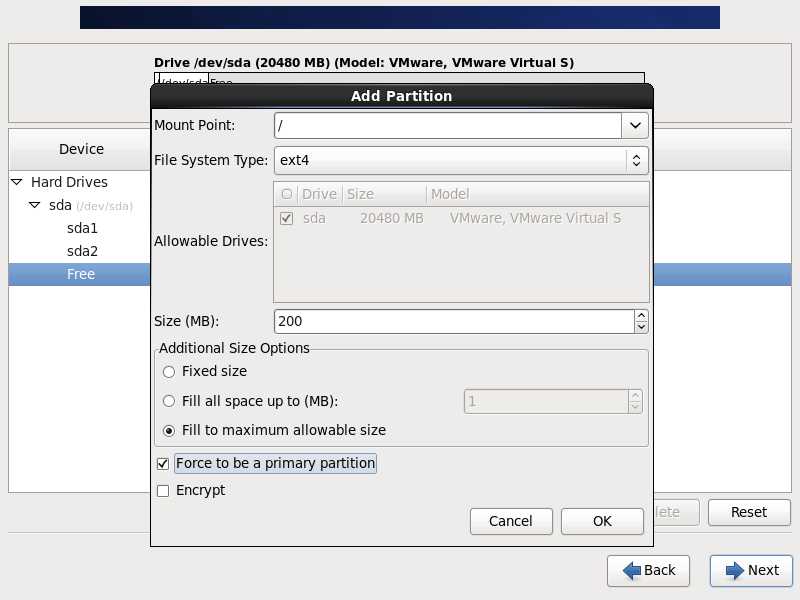This screenshot has width=800, height=600.
Task: Click the blue arrow icon on Next
Action: point(735,570)
